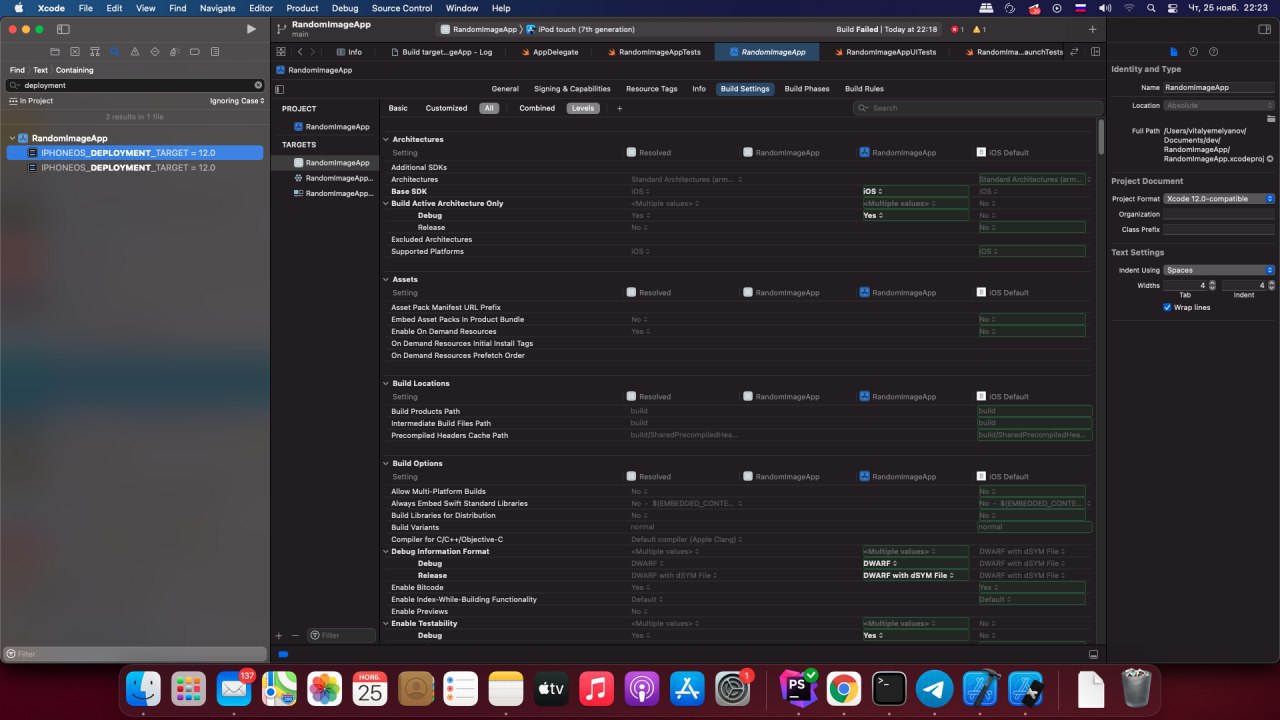Run the project with the play button
Viewport: 1280px width, 720px height.
(x=250, y=29)
